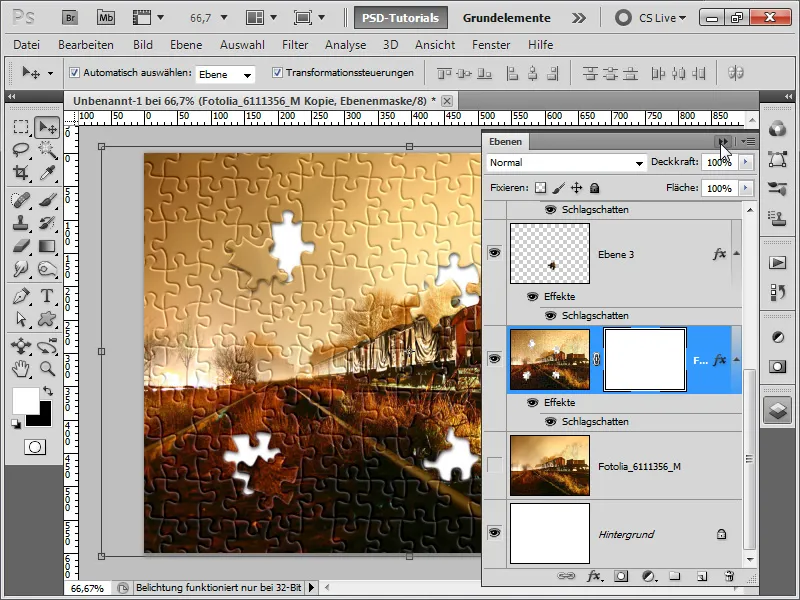Select the Eraser tool

pyautogui.click(x=21, y=246)
